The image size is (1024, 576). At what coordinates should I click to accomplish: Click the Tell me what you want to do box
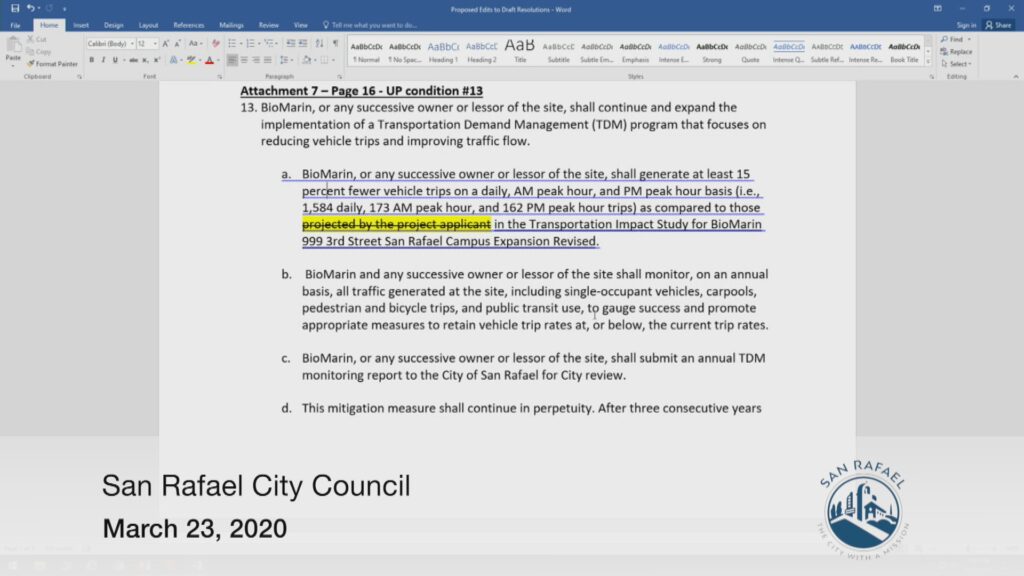click(x=370, y=25)
